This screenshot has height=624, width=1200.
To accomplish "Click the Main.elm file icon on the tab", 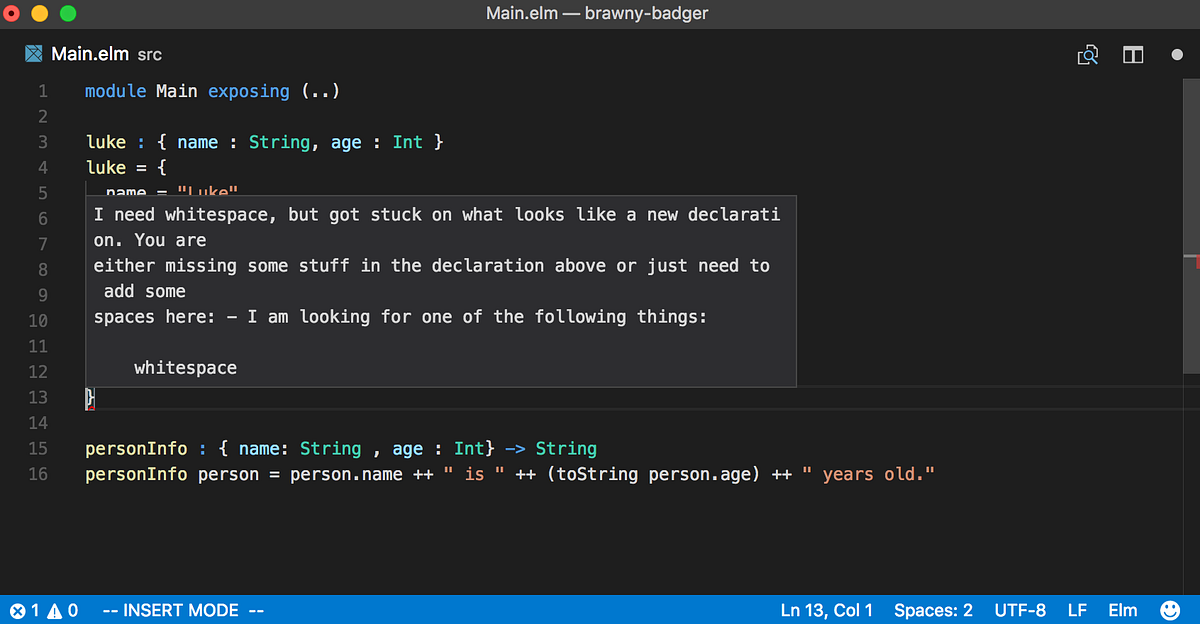I will (33, 53).
